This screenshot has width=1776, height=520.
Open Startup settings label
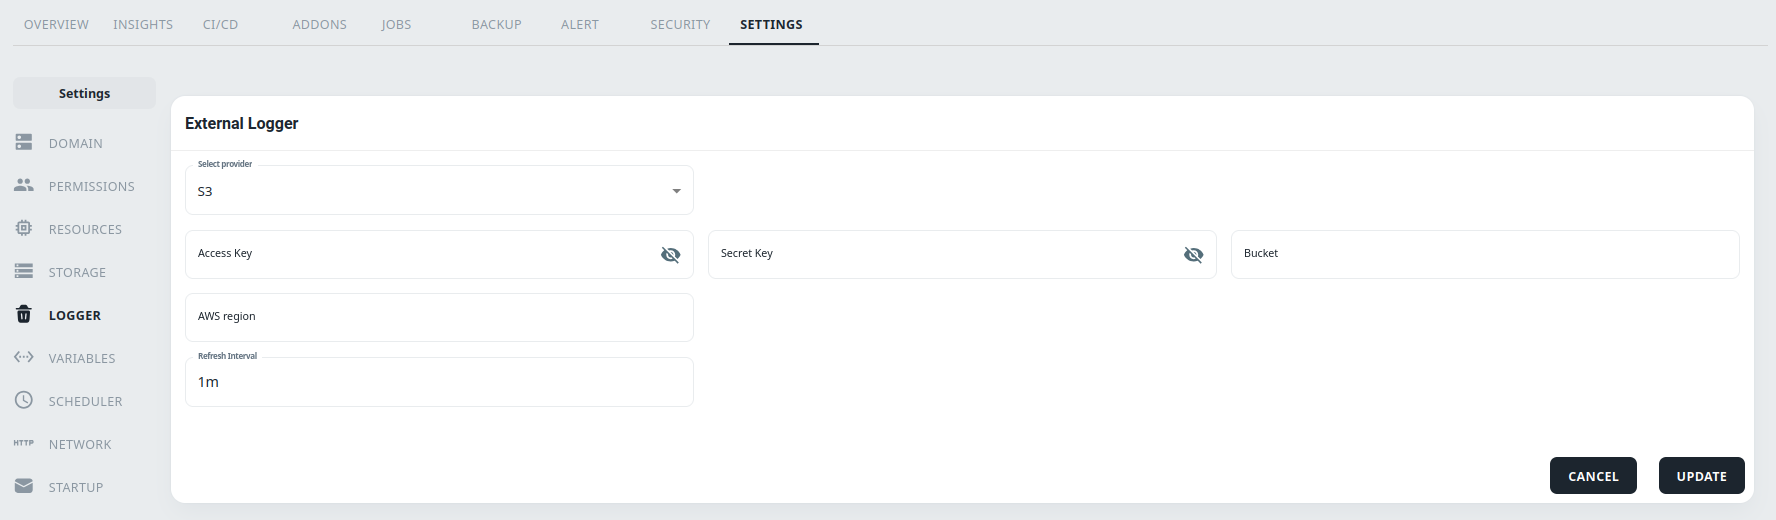click(76, 488)
